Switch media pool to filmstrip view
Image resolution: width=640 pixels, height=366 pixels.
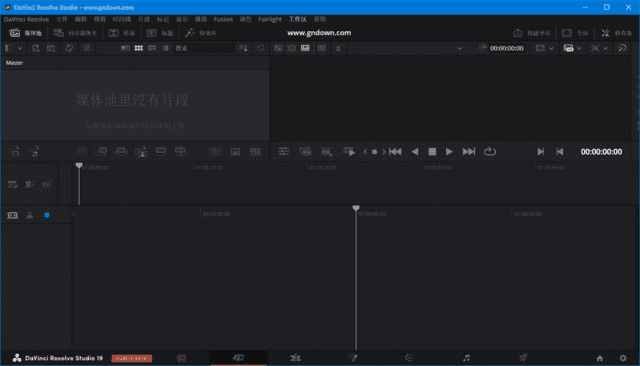pos(152,48)
